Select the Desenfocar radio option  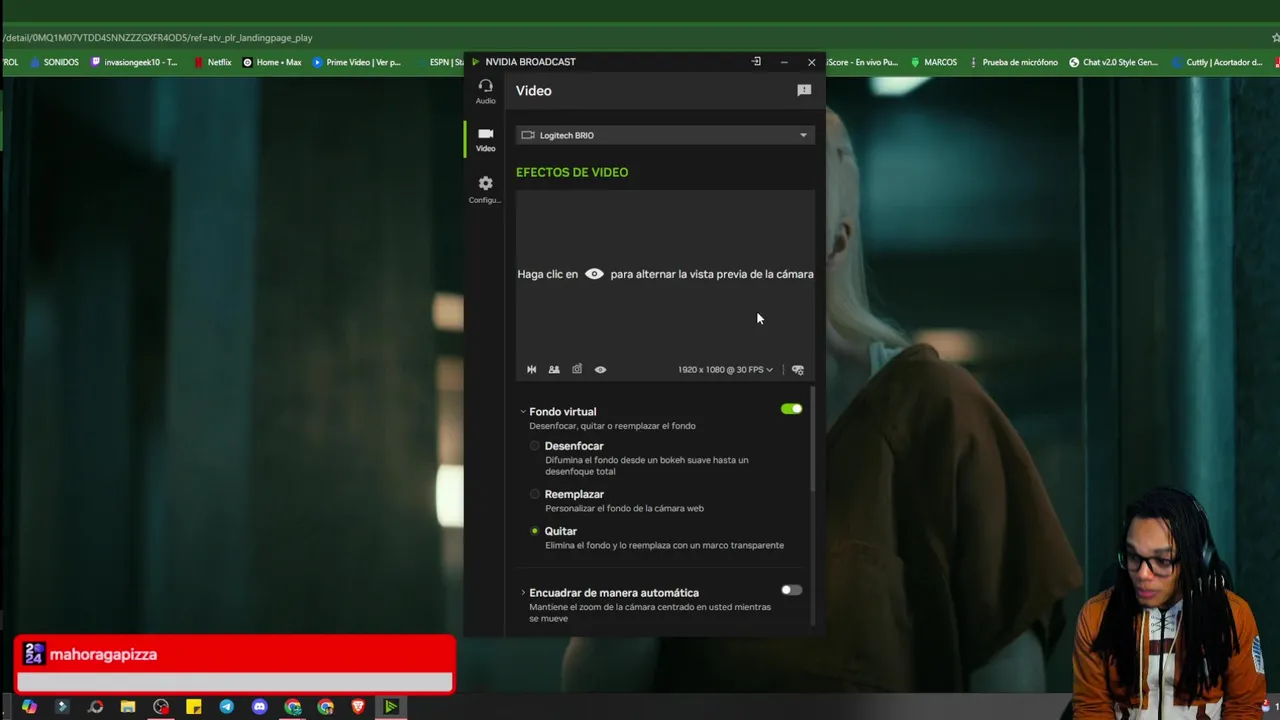click(535, 446)
